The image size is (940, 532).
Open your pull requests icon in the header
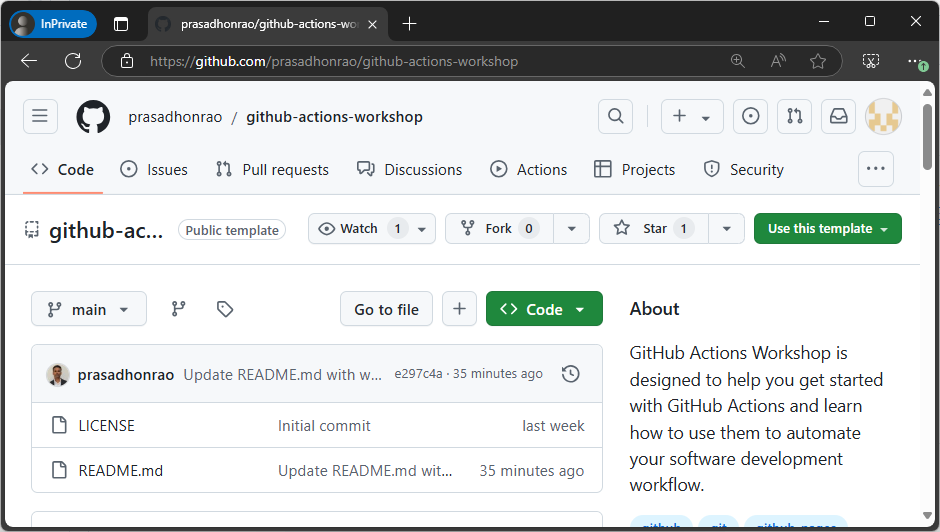pyautogui.click(x=794, y=116)
